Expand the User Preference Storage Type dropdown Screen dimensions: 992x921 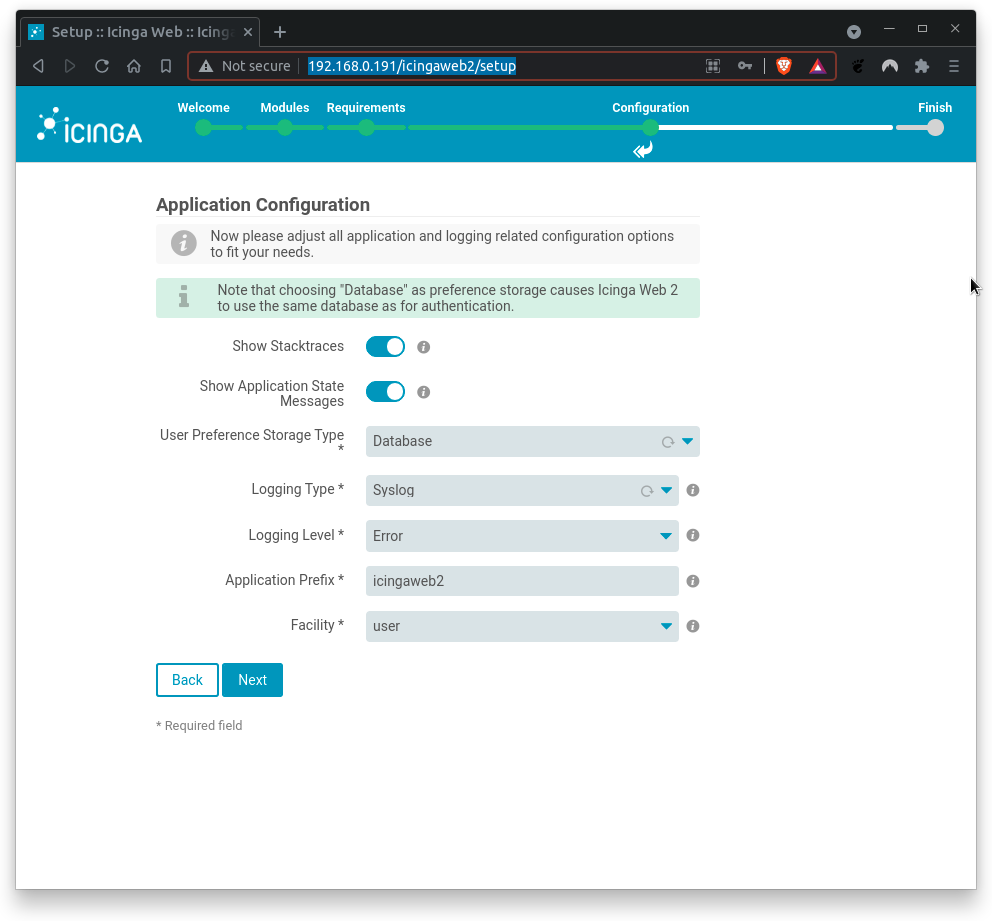coord(687,441)
